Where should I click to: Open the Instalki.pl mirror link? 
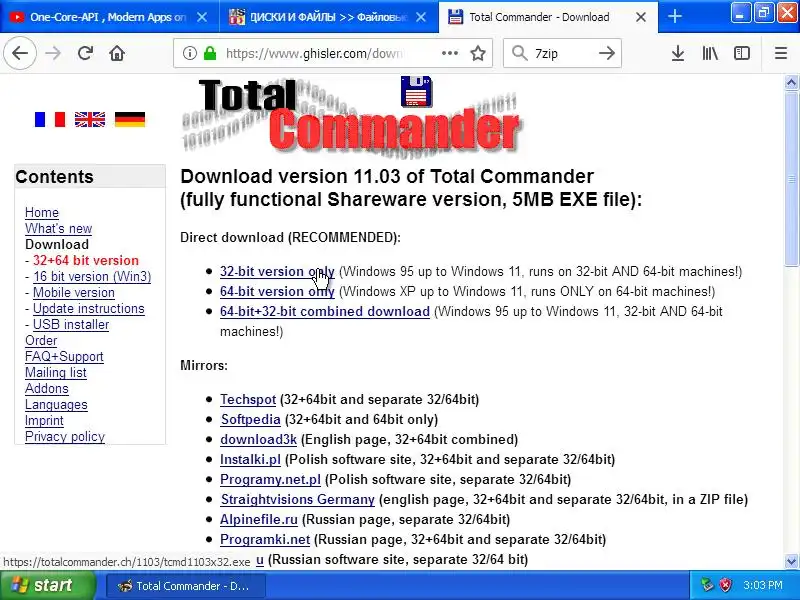coord(250,459)
